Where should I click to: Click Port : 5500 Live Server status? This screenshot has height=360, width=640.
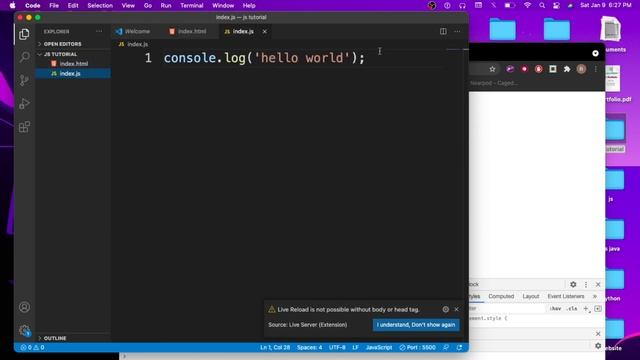[417, 347]
